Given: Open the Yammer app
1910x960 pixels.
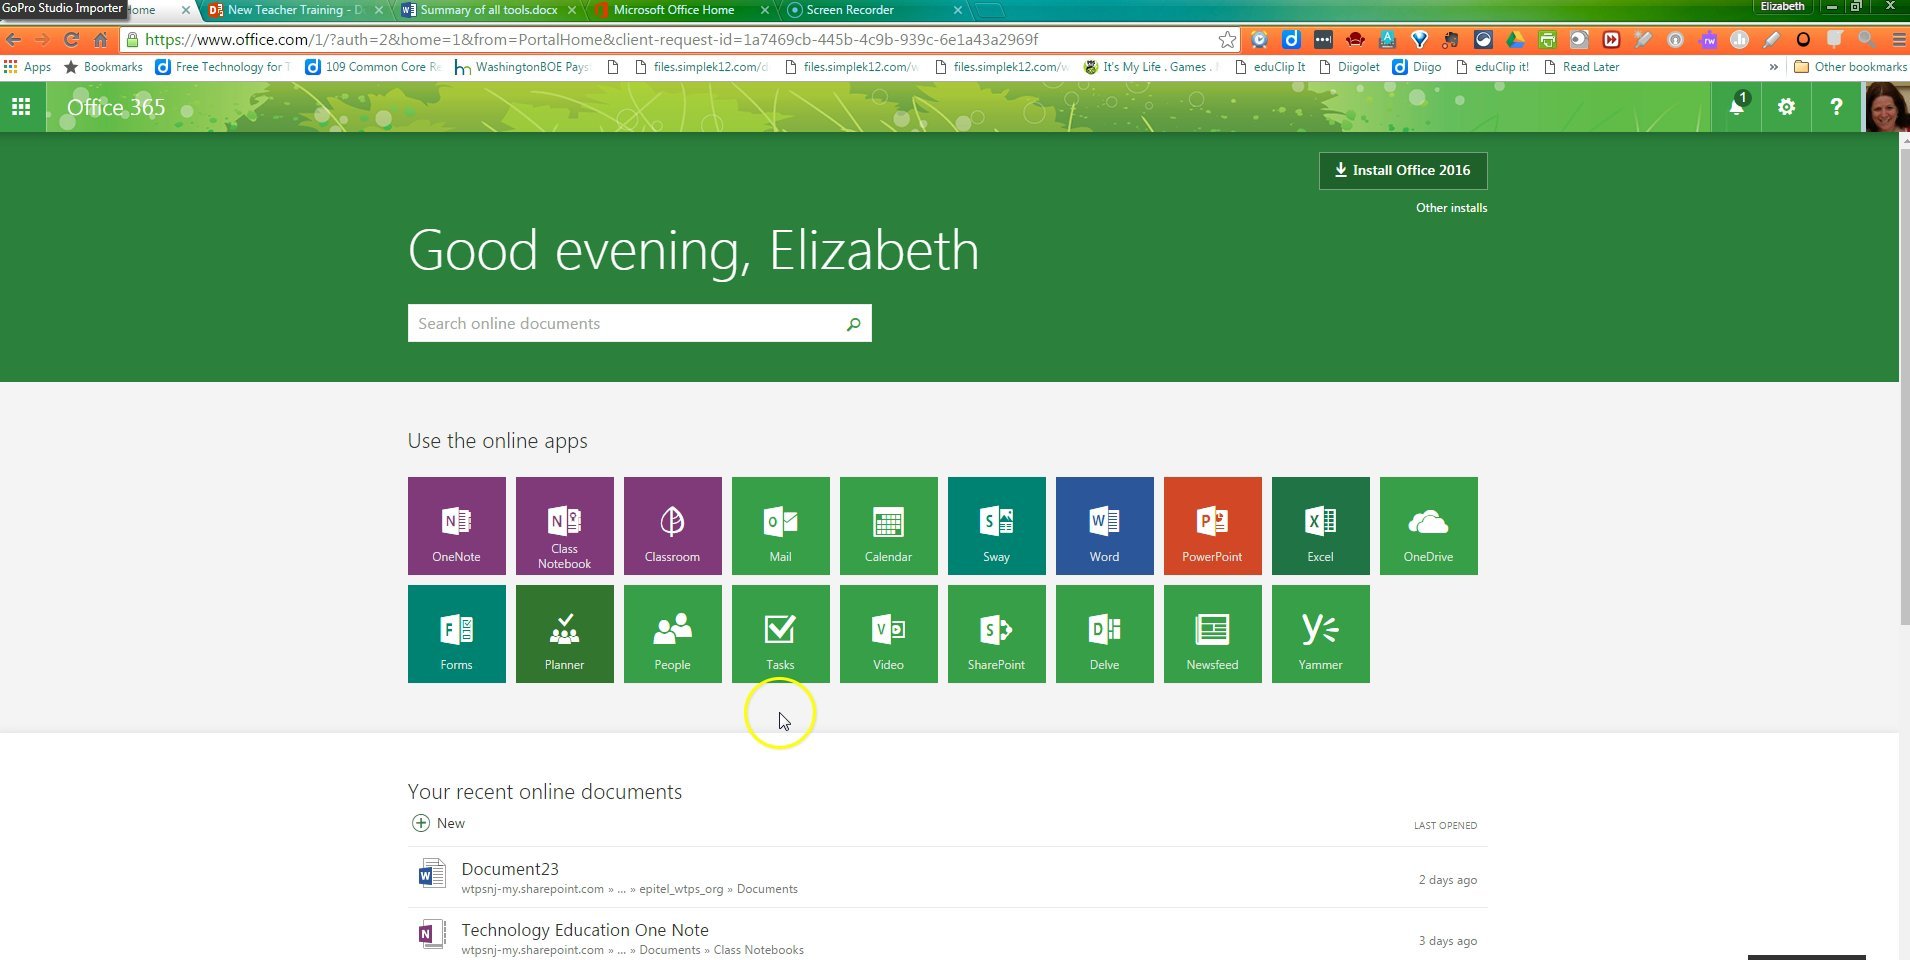Looking at the screenshot, I should pos(1319,633).
